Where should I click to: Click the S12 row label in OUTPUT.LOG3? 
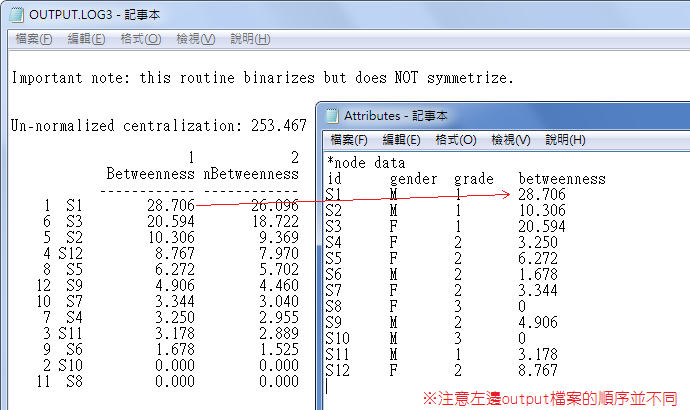(x=70, y=253)
